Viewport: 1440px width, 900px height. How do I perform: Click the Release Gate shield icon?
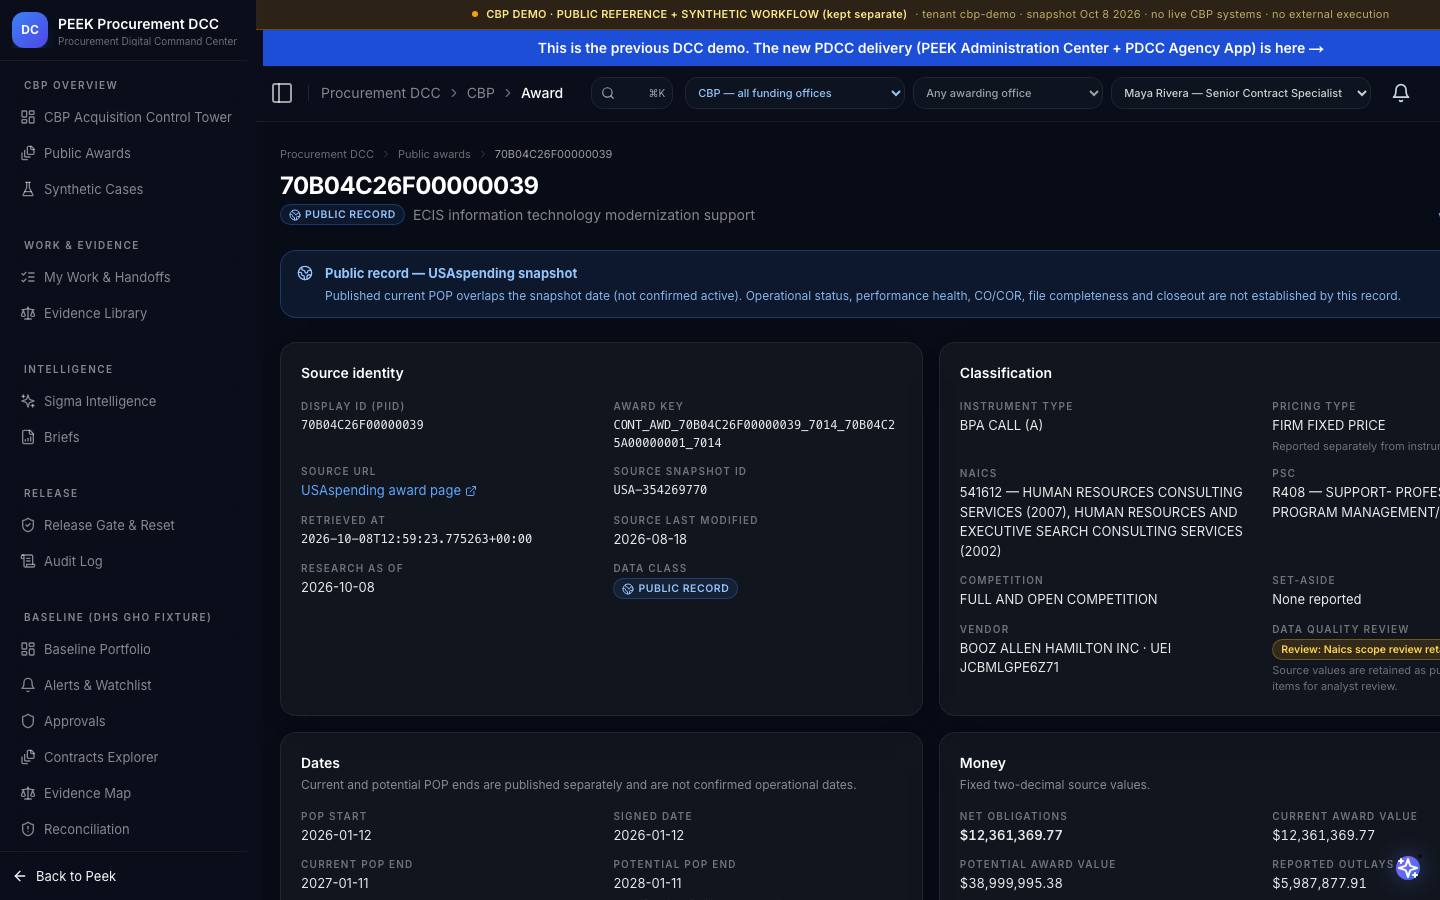coord(28,525)
